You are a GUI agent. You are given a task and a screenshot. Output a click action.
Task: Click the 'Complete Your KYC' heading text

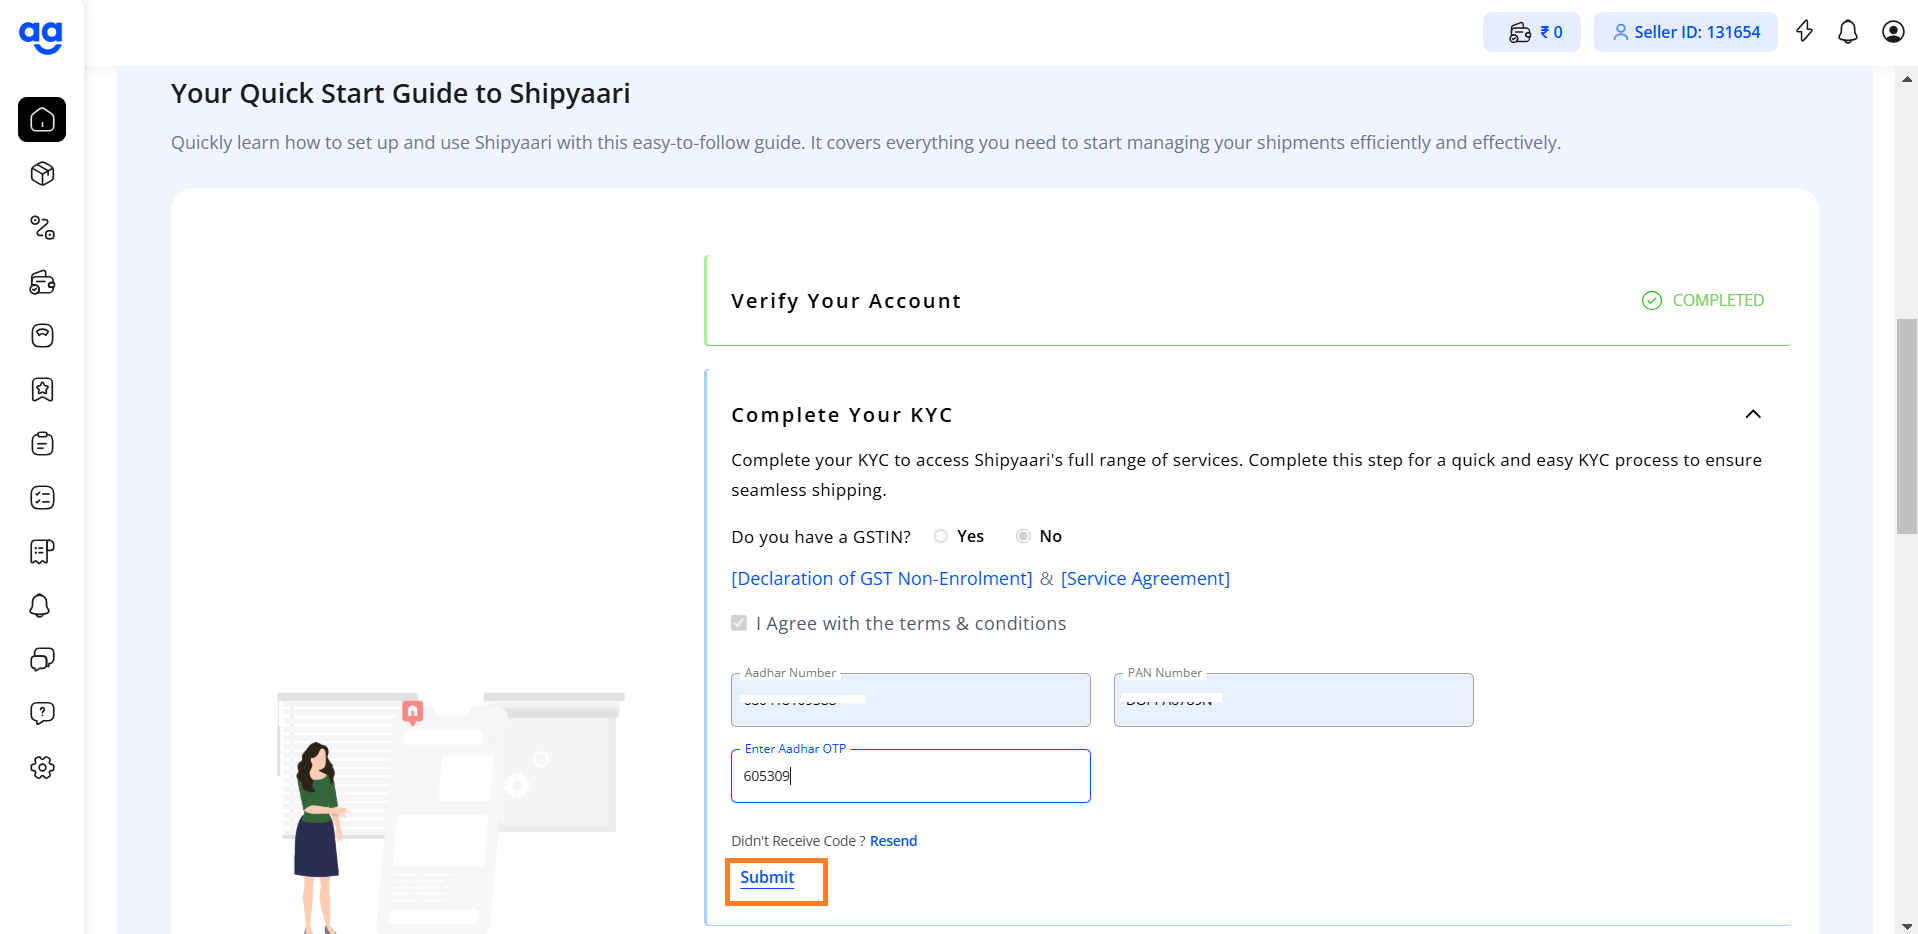(x=842, y=415)
